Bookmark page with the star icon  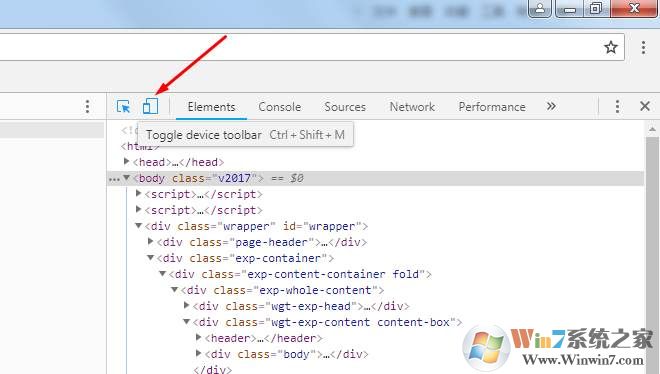[611, 47]
